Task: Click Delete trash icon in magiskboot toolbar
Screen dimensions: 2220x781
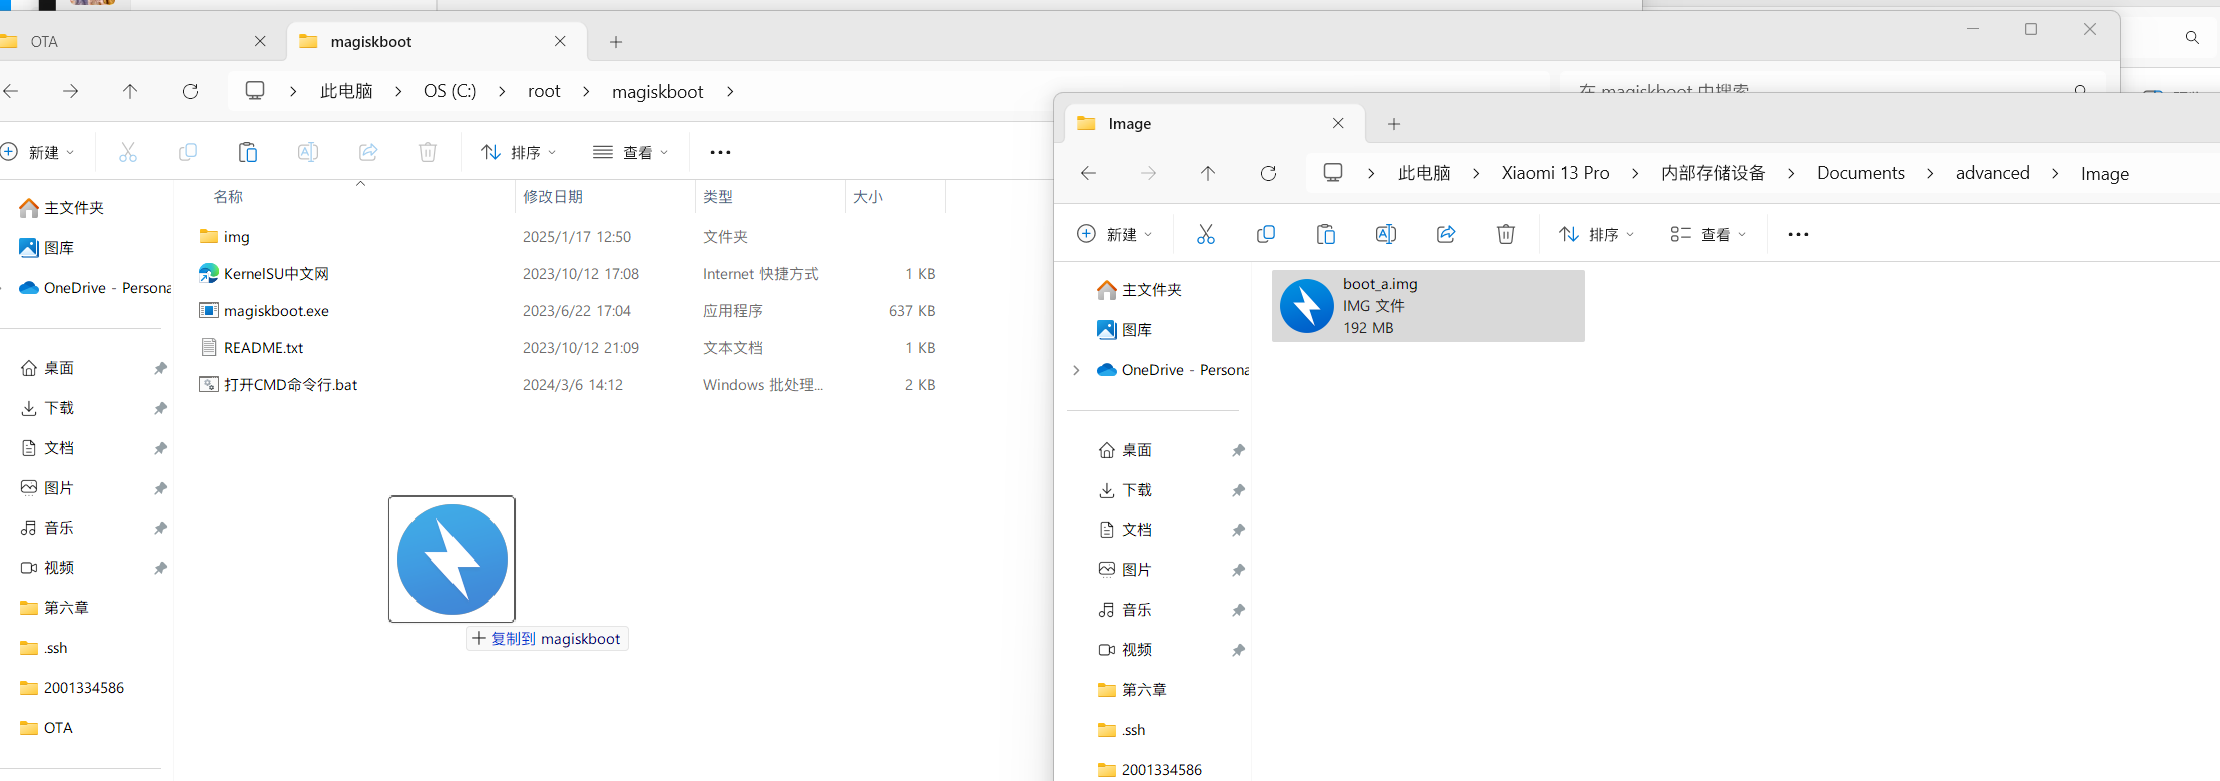Action: (x=428, y=152)
